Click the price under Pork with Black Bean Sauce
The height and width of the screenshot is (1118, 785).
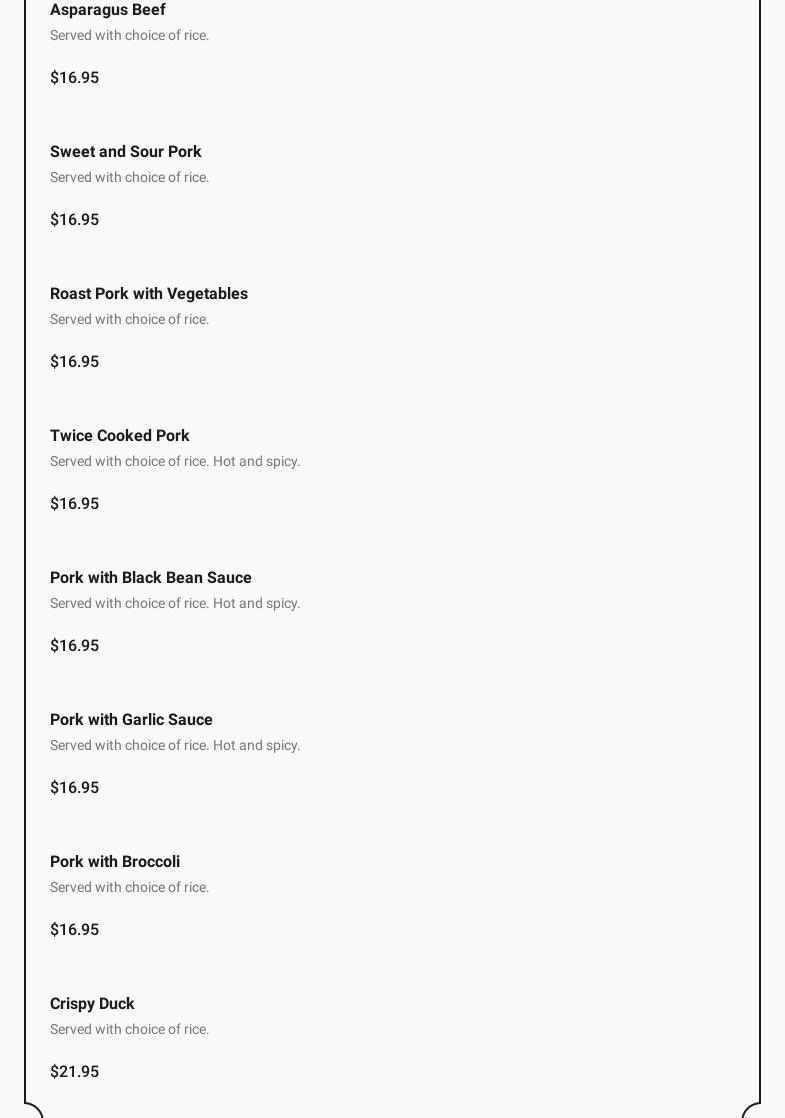[75, 646]
